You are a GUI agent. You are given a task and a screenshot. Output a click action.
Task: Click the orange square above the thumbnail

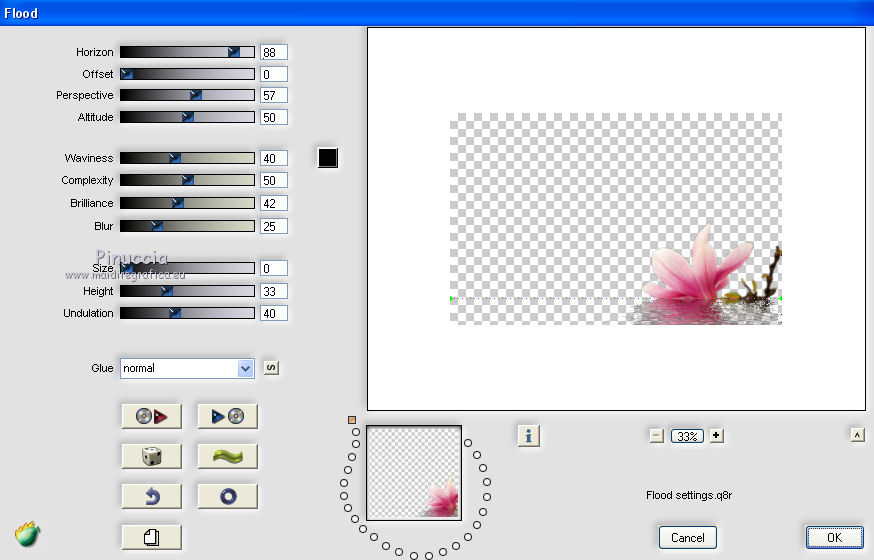coord(352,420)
